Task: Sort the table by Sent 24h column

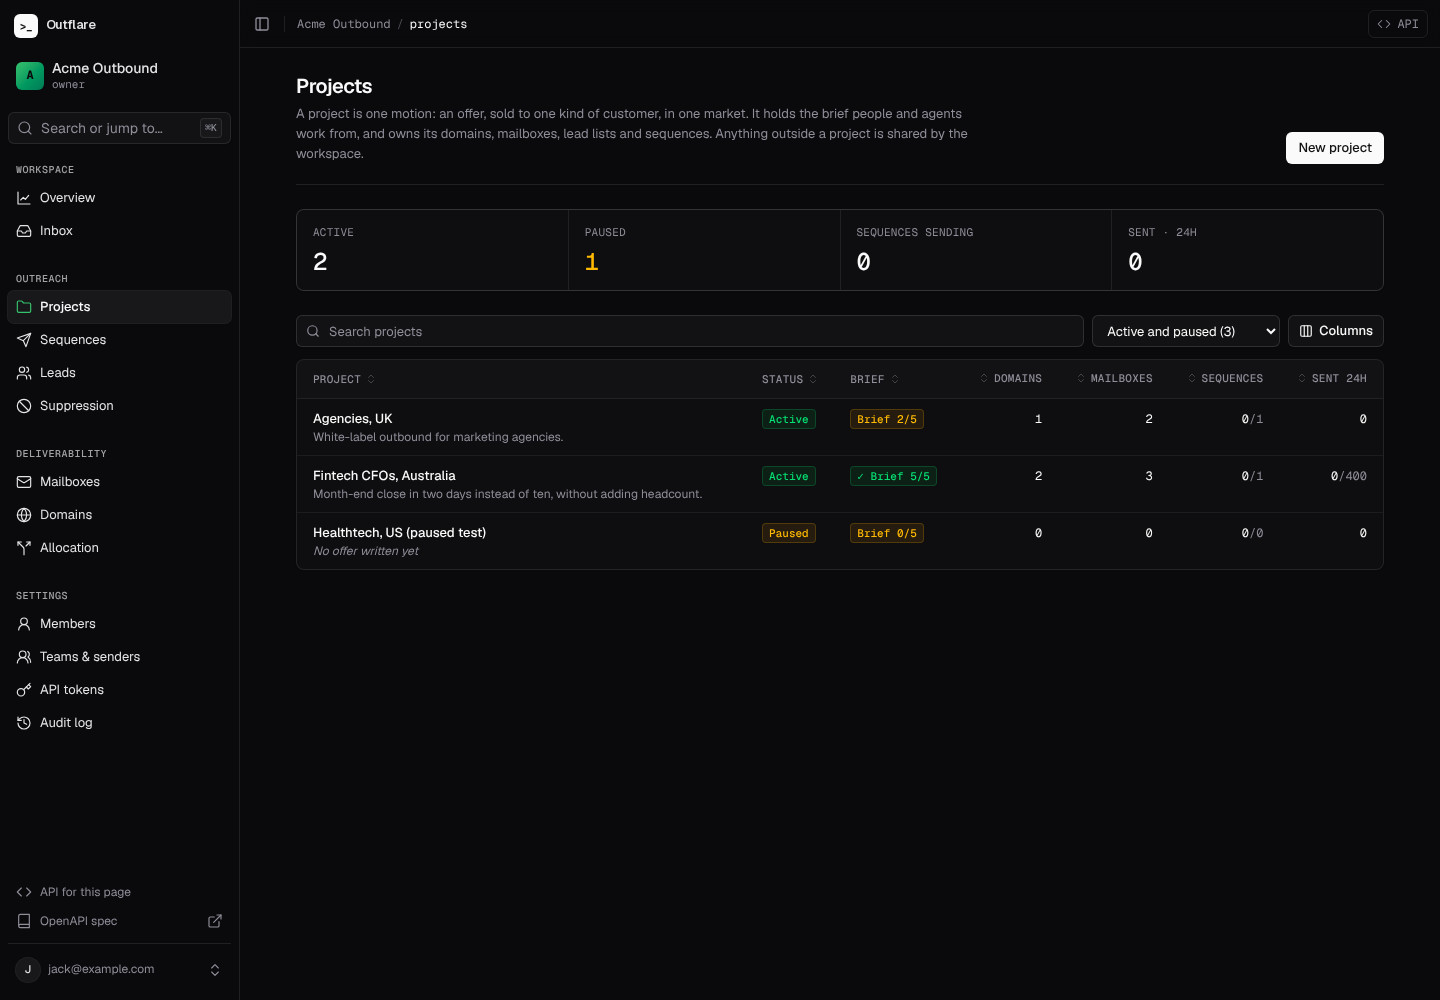Action: (x=1332, y=379)
